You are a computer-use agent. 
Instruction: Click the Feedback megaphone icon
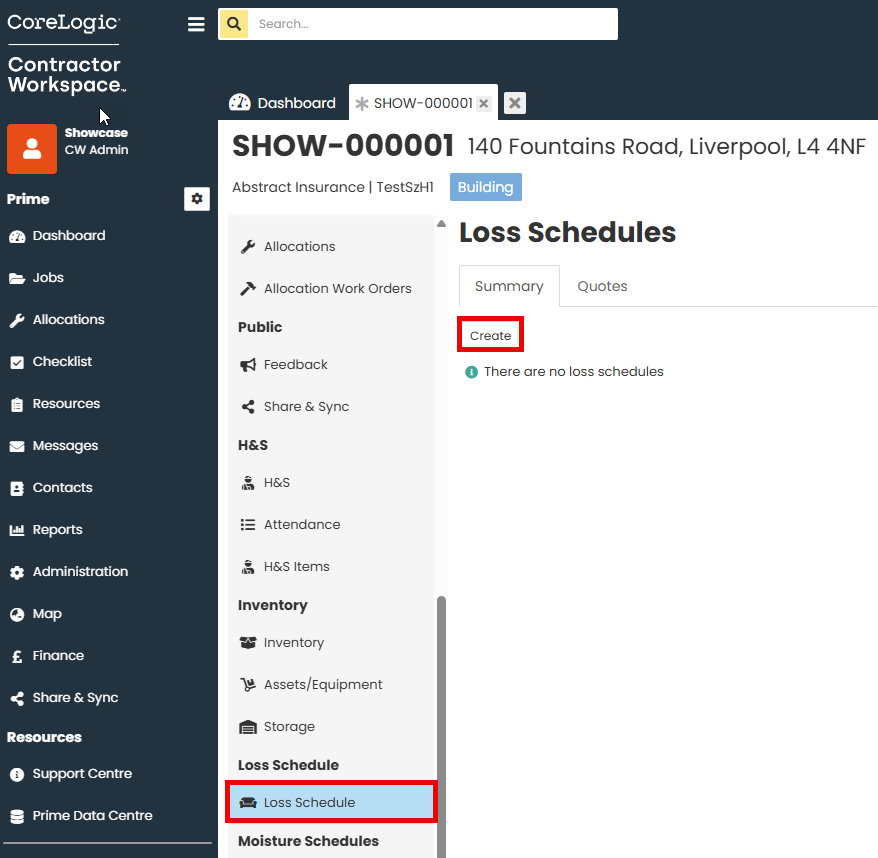248,365
